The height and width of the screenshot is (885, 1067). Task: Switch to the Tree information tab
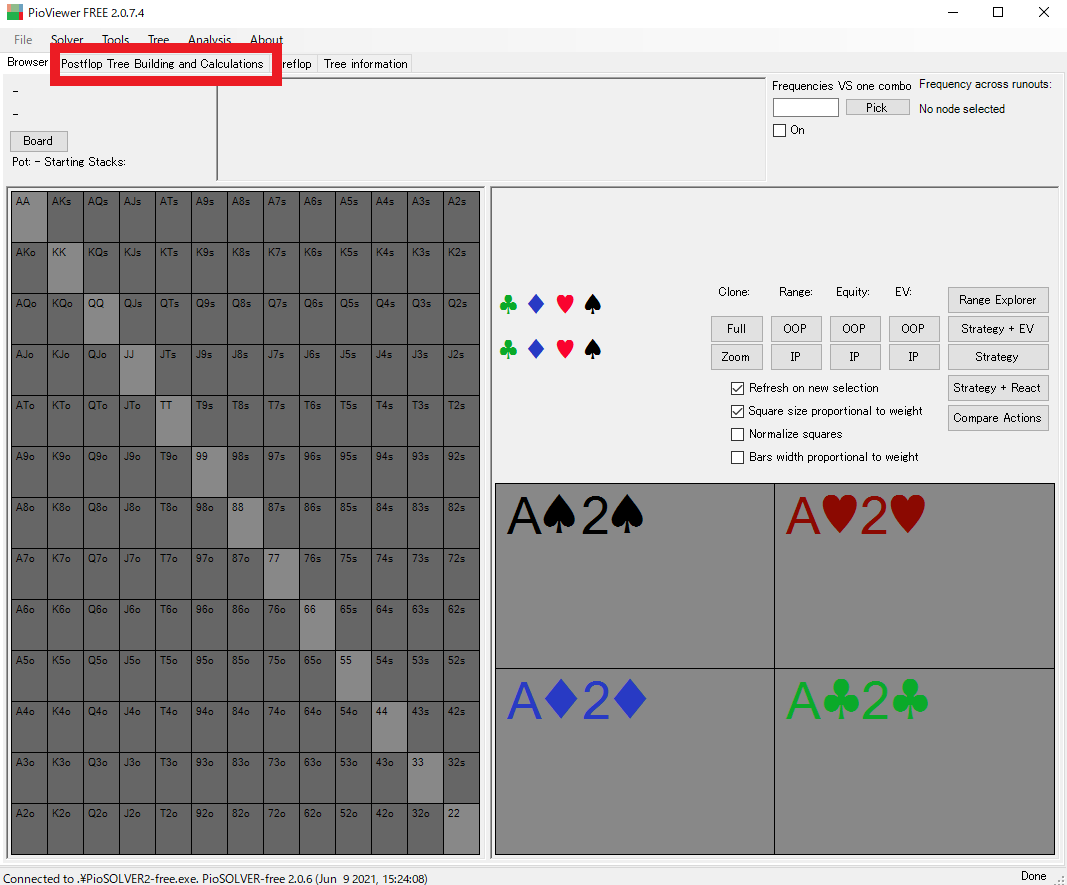(x=365, y=64)
